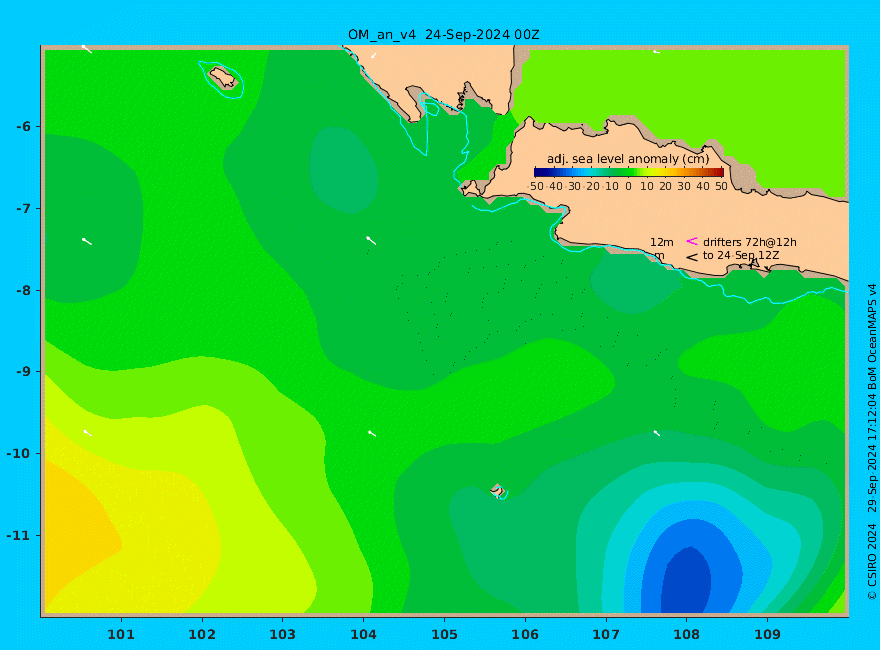
Task: Click the "-11" latitude axis label
Action: click(x=19, y=535)
